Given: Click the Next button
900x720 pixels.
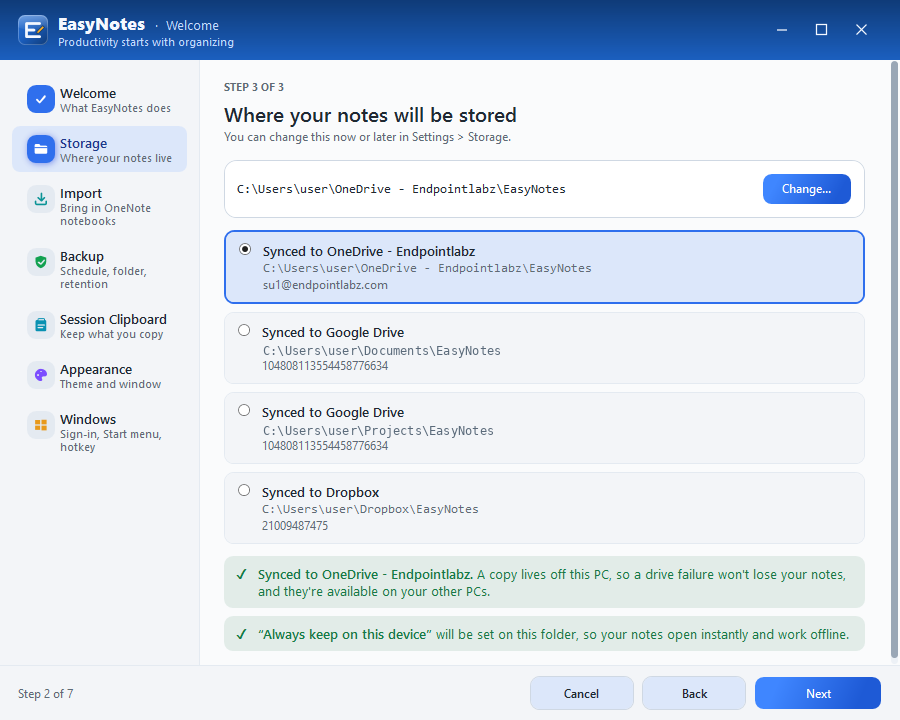Looking at the screenshot, I should coord(818,694).
